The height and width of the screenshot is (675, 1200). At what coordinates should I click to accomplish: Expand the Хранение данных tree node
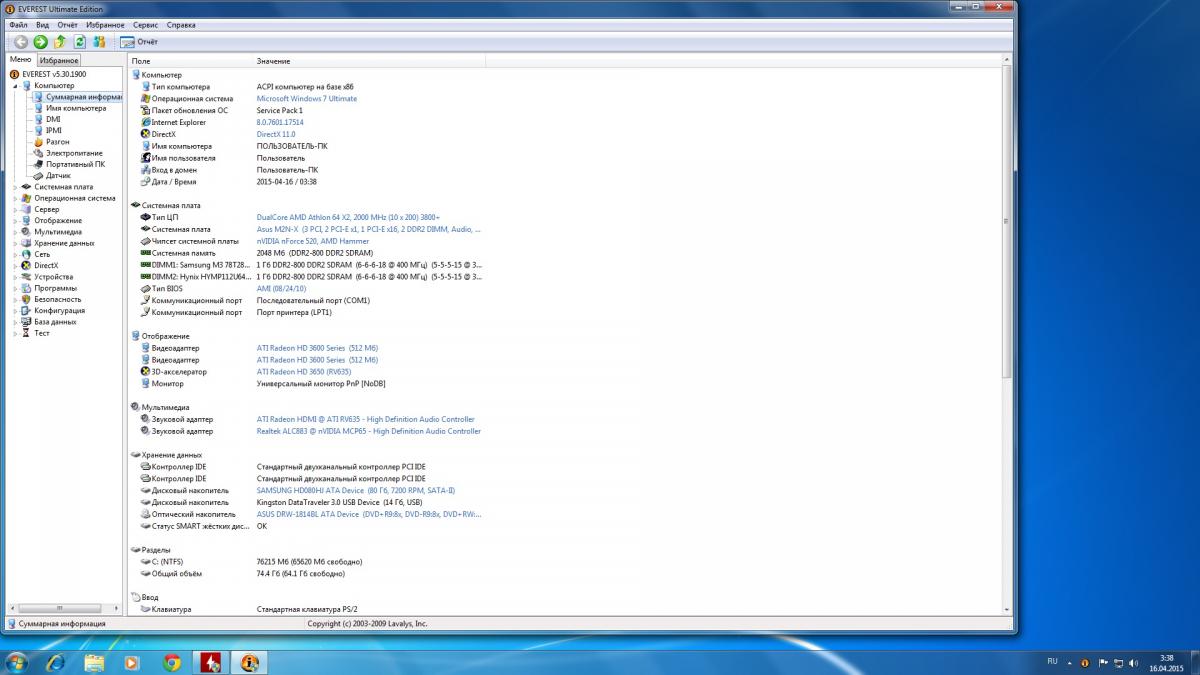(15, 243)
